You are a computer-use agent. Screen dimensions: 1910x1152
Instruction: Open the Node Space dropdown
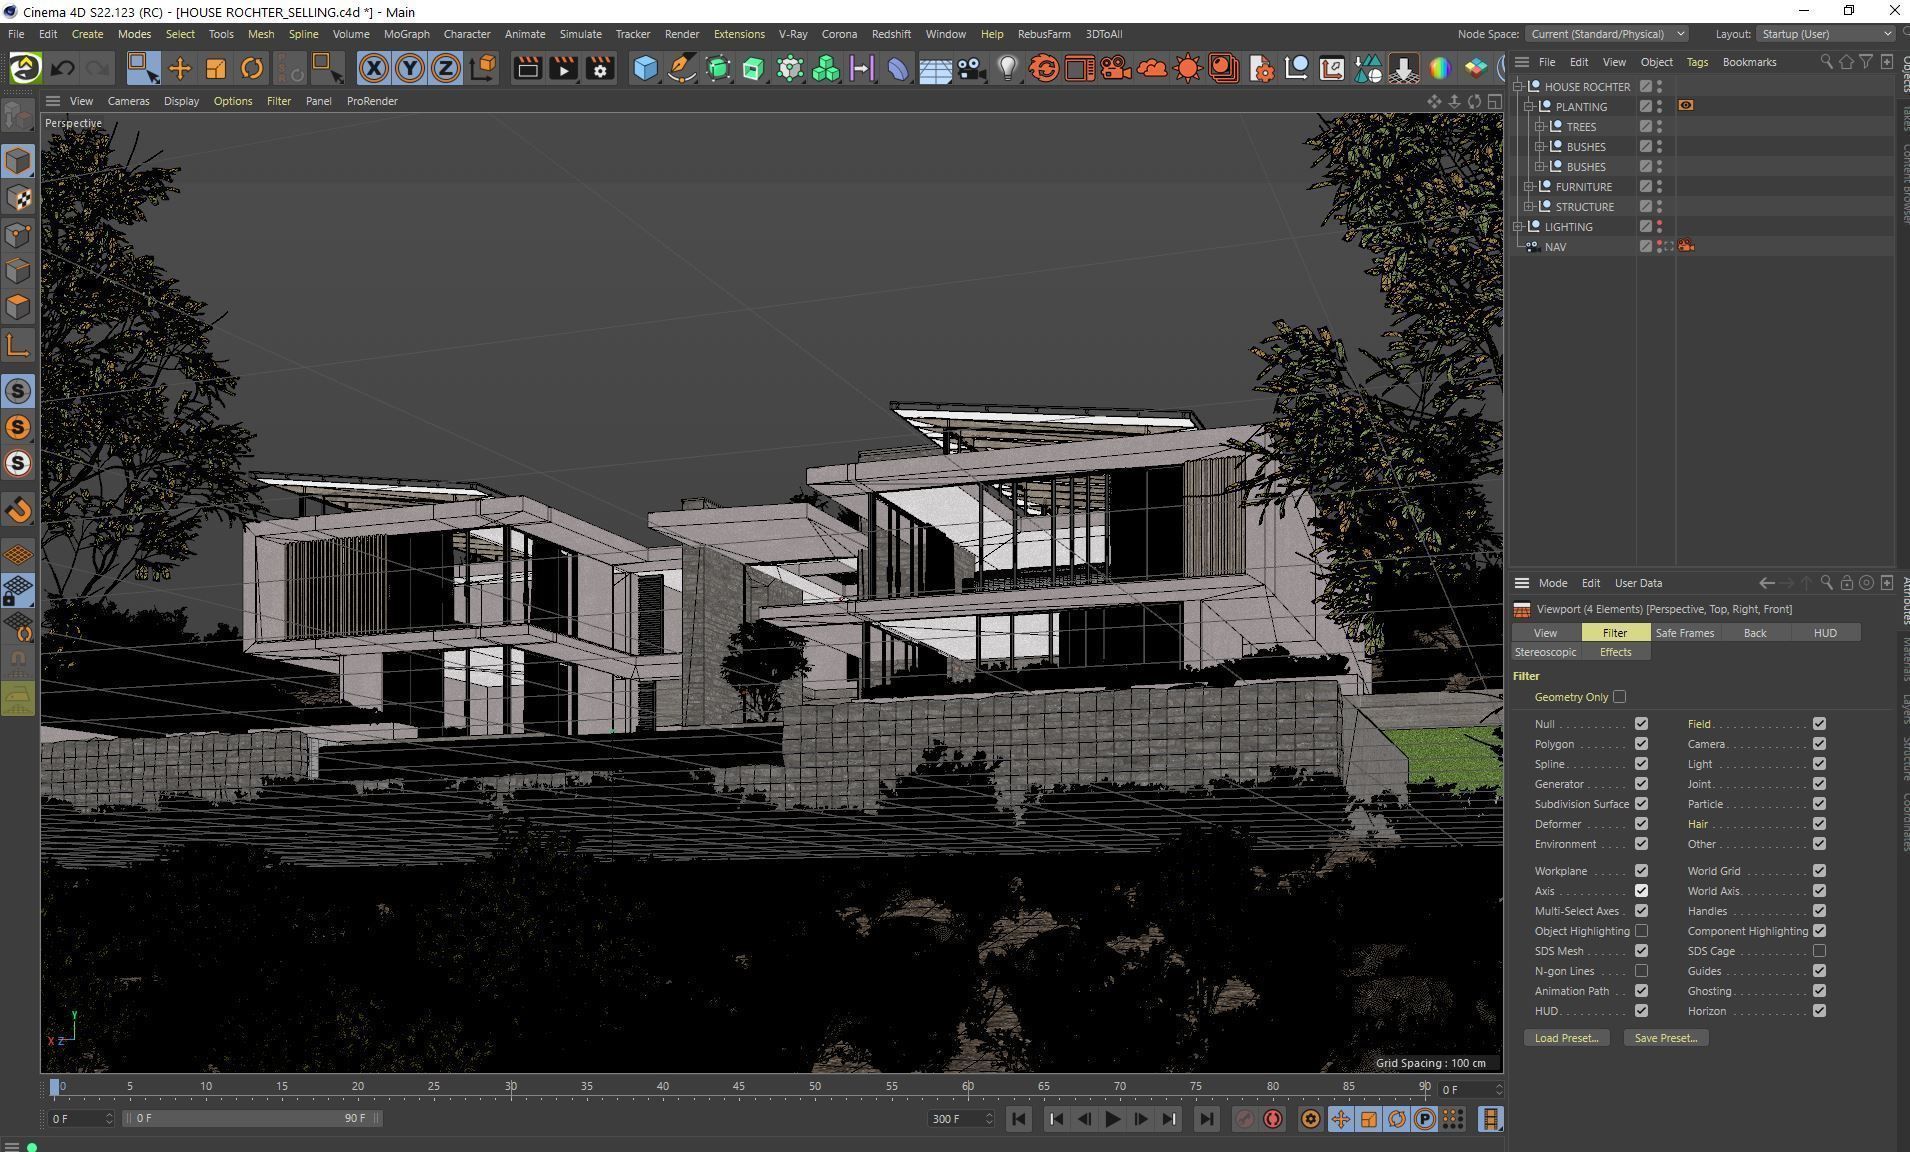click(x=1607, y=34)
